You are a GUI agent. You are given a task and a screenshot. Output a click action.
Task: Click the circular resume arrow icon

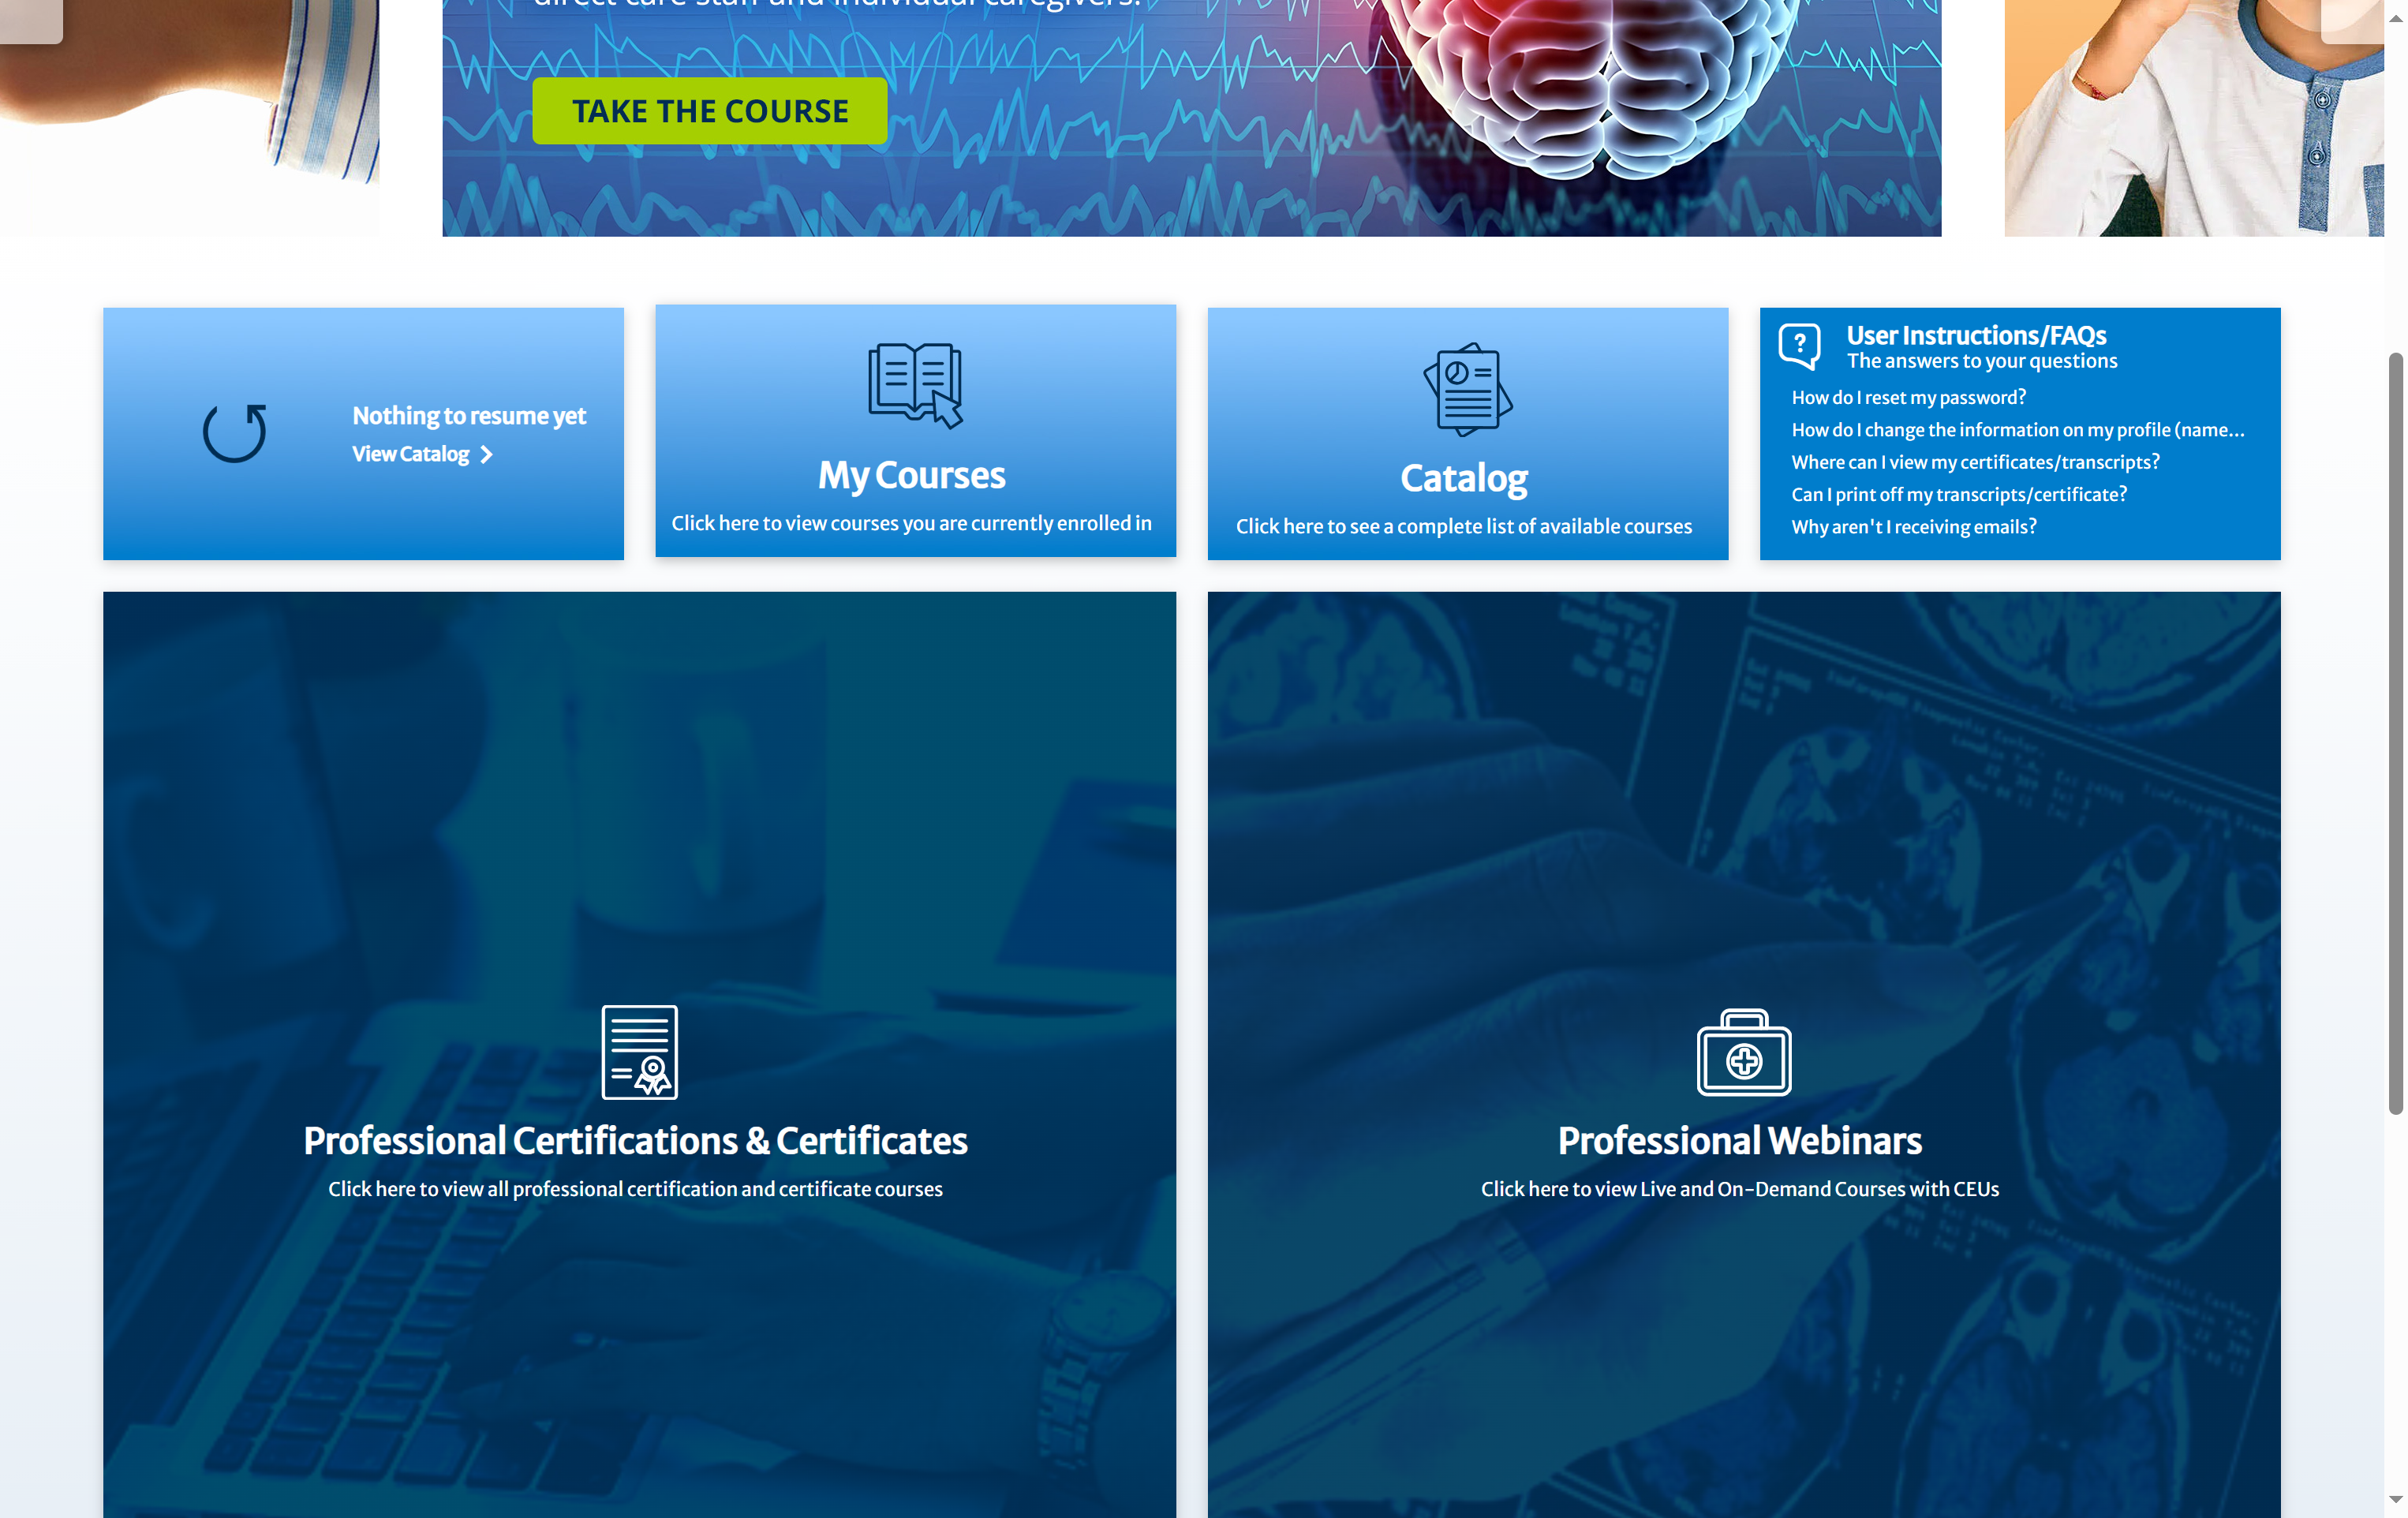(235, 433)
